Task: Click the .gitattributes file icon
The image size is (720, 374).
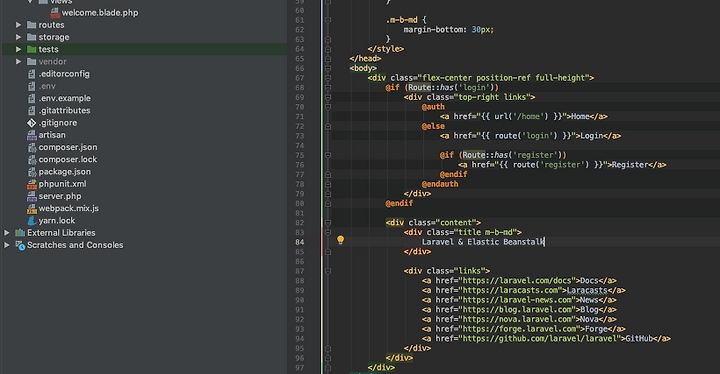Action: [31, 111]
